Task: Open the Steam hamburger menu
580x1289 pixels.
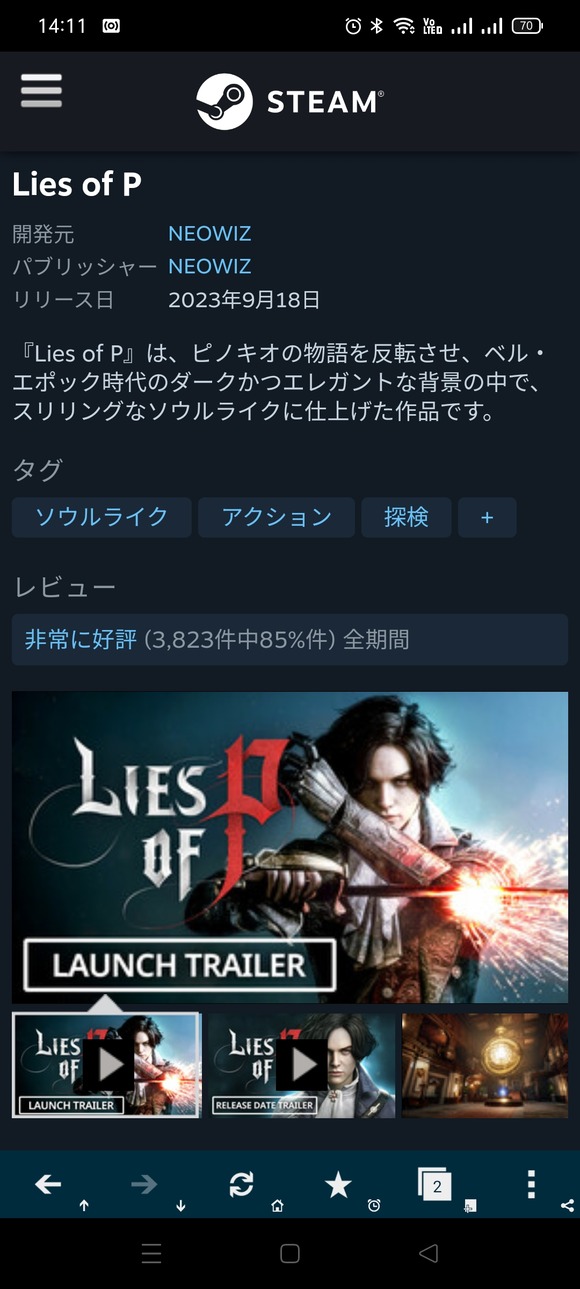Action: click(41, 91)
